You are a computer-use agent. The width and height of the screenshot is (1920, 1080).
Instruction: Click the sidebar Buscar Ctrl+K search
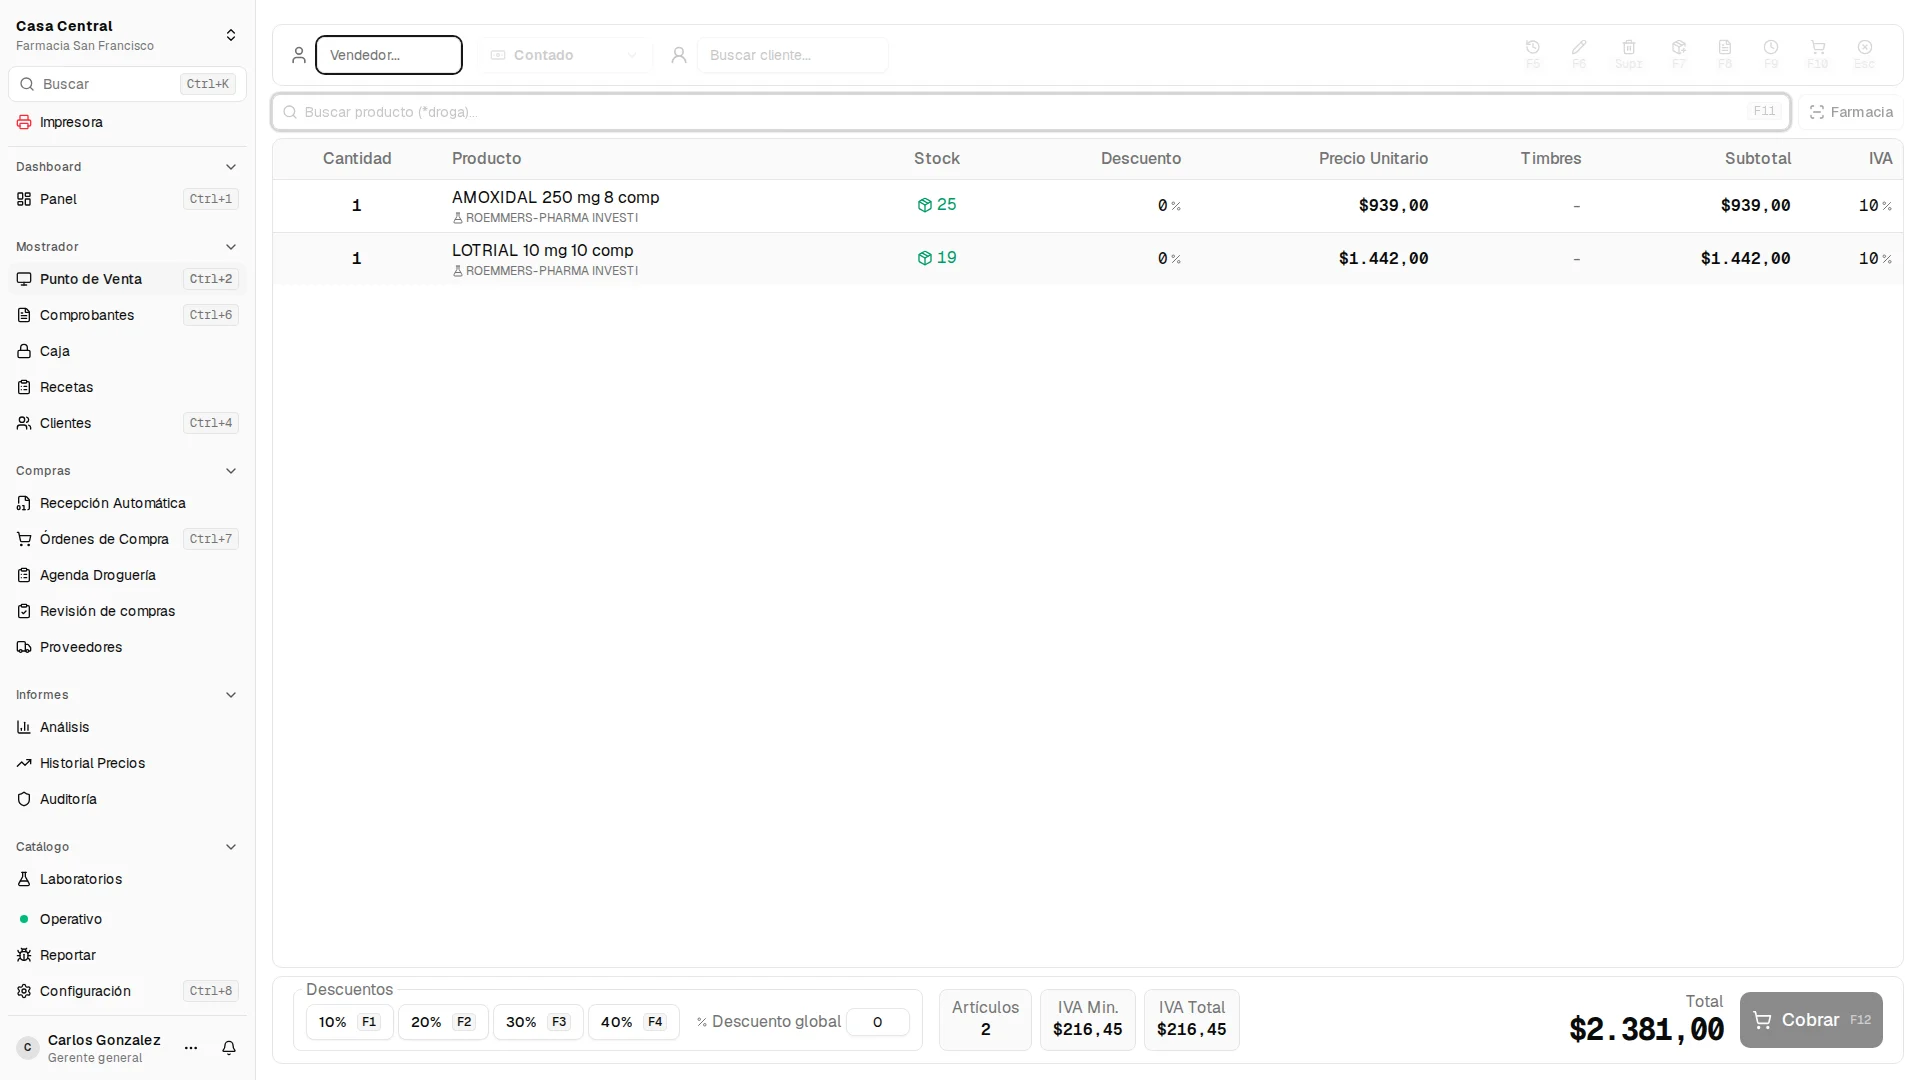pos(127,84)
